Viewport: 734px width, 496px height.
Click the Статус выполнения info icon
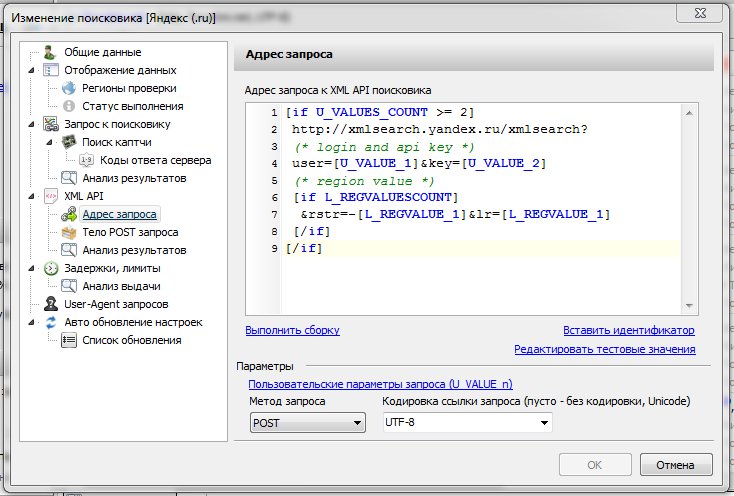click(x=69, y=106)
